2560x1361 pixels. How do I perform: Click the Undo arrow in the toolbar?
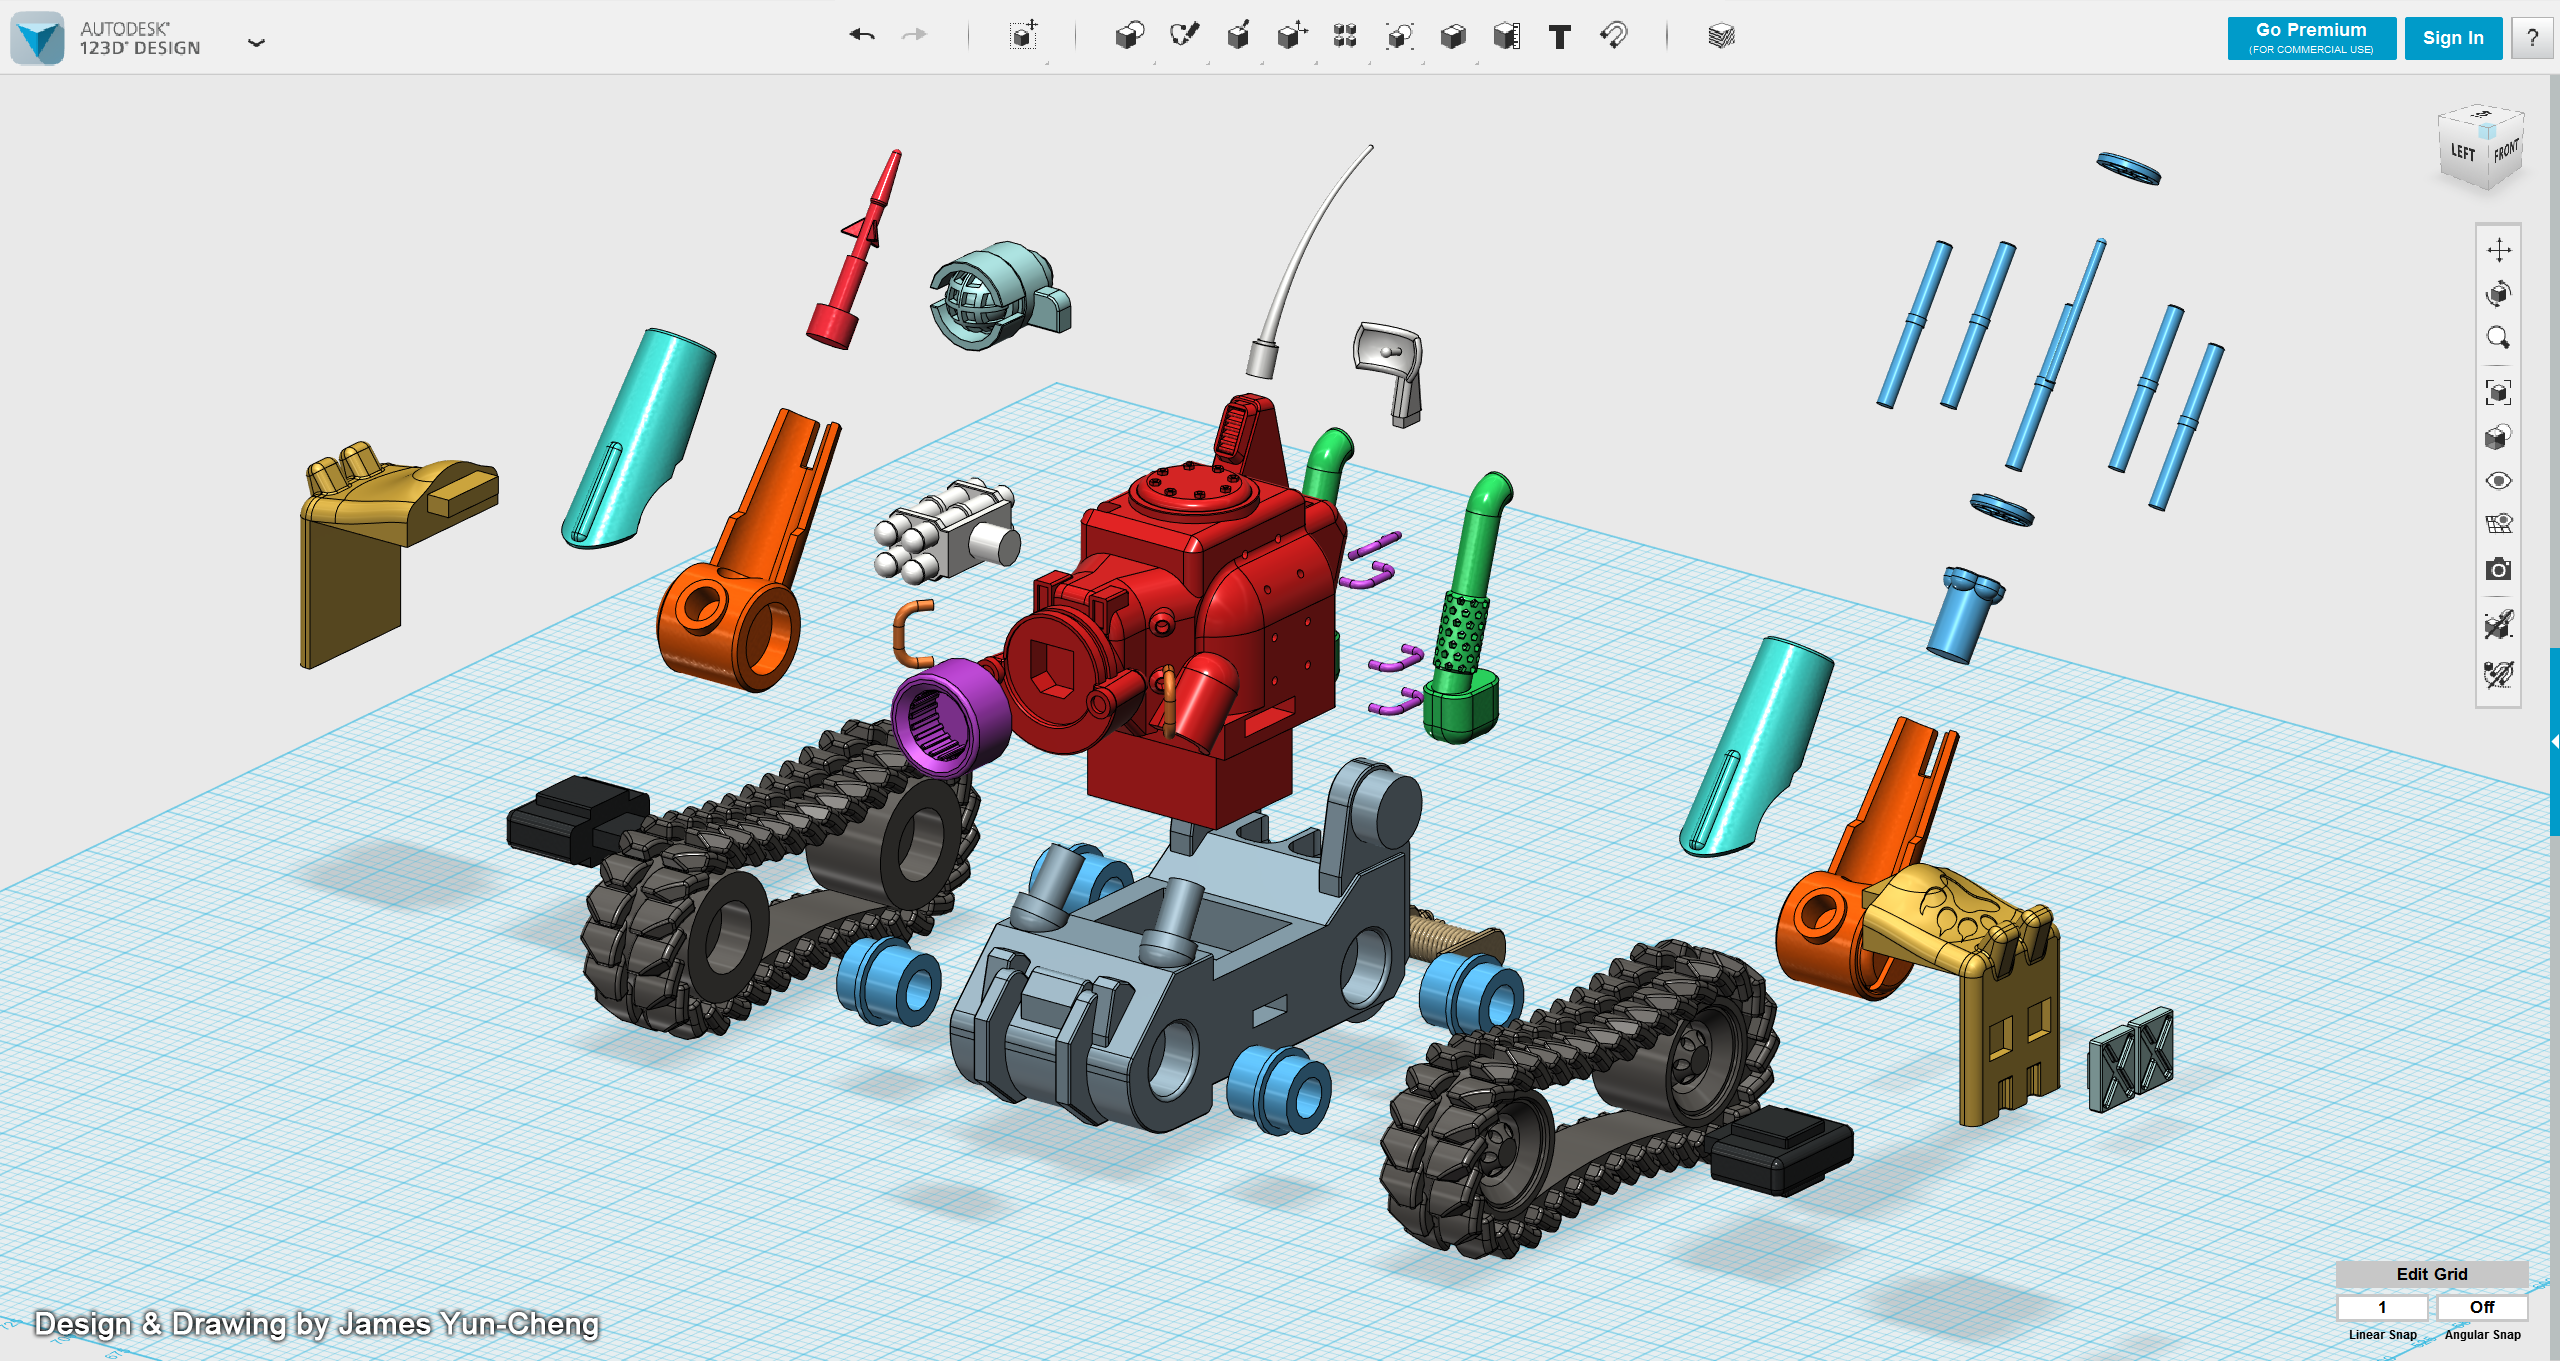(861, 36)
